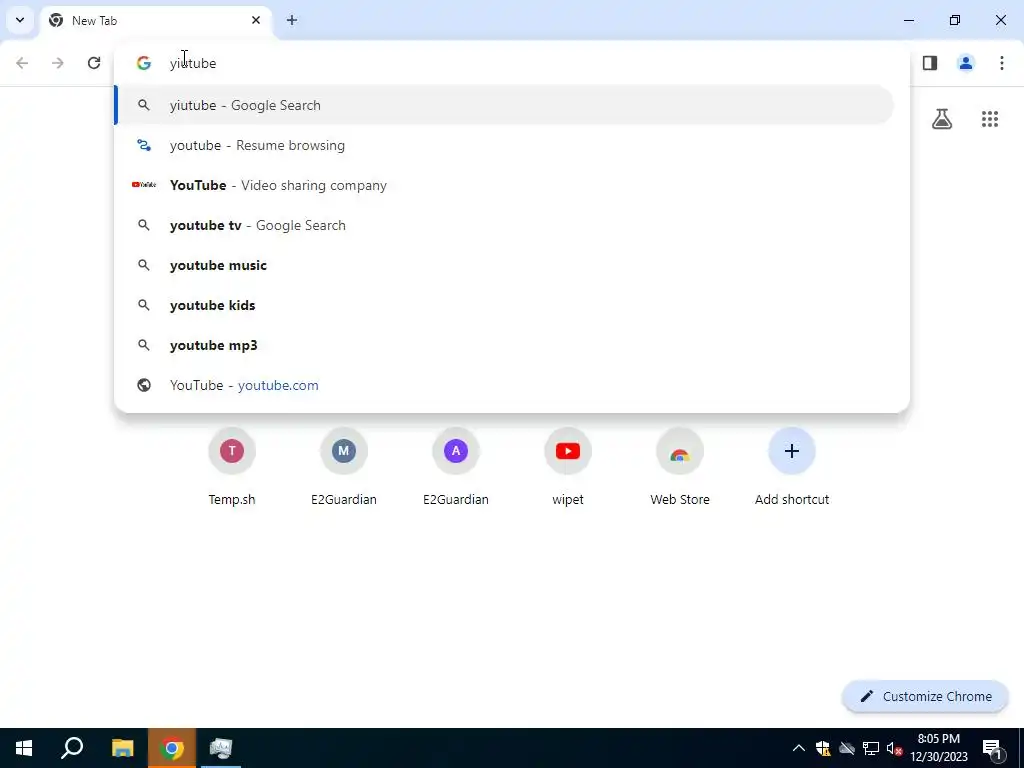Choose YouTube - Video sharing company suggestion
This screenshot has width=1024, height=768.
click(x=504, y=185)
